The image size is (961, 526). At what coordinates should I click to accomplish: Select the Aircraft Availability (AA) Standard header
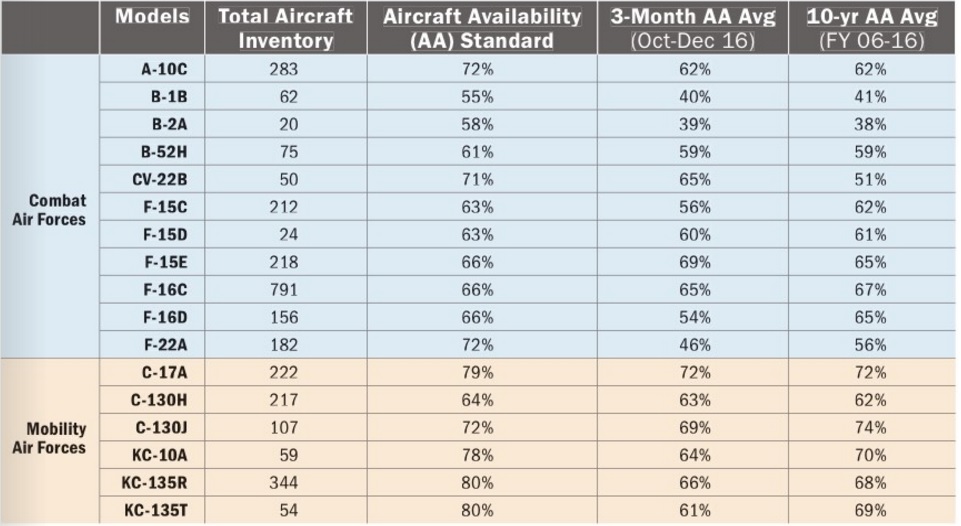pos(482,28)
